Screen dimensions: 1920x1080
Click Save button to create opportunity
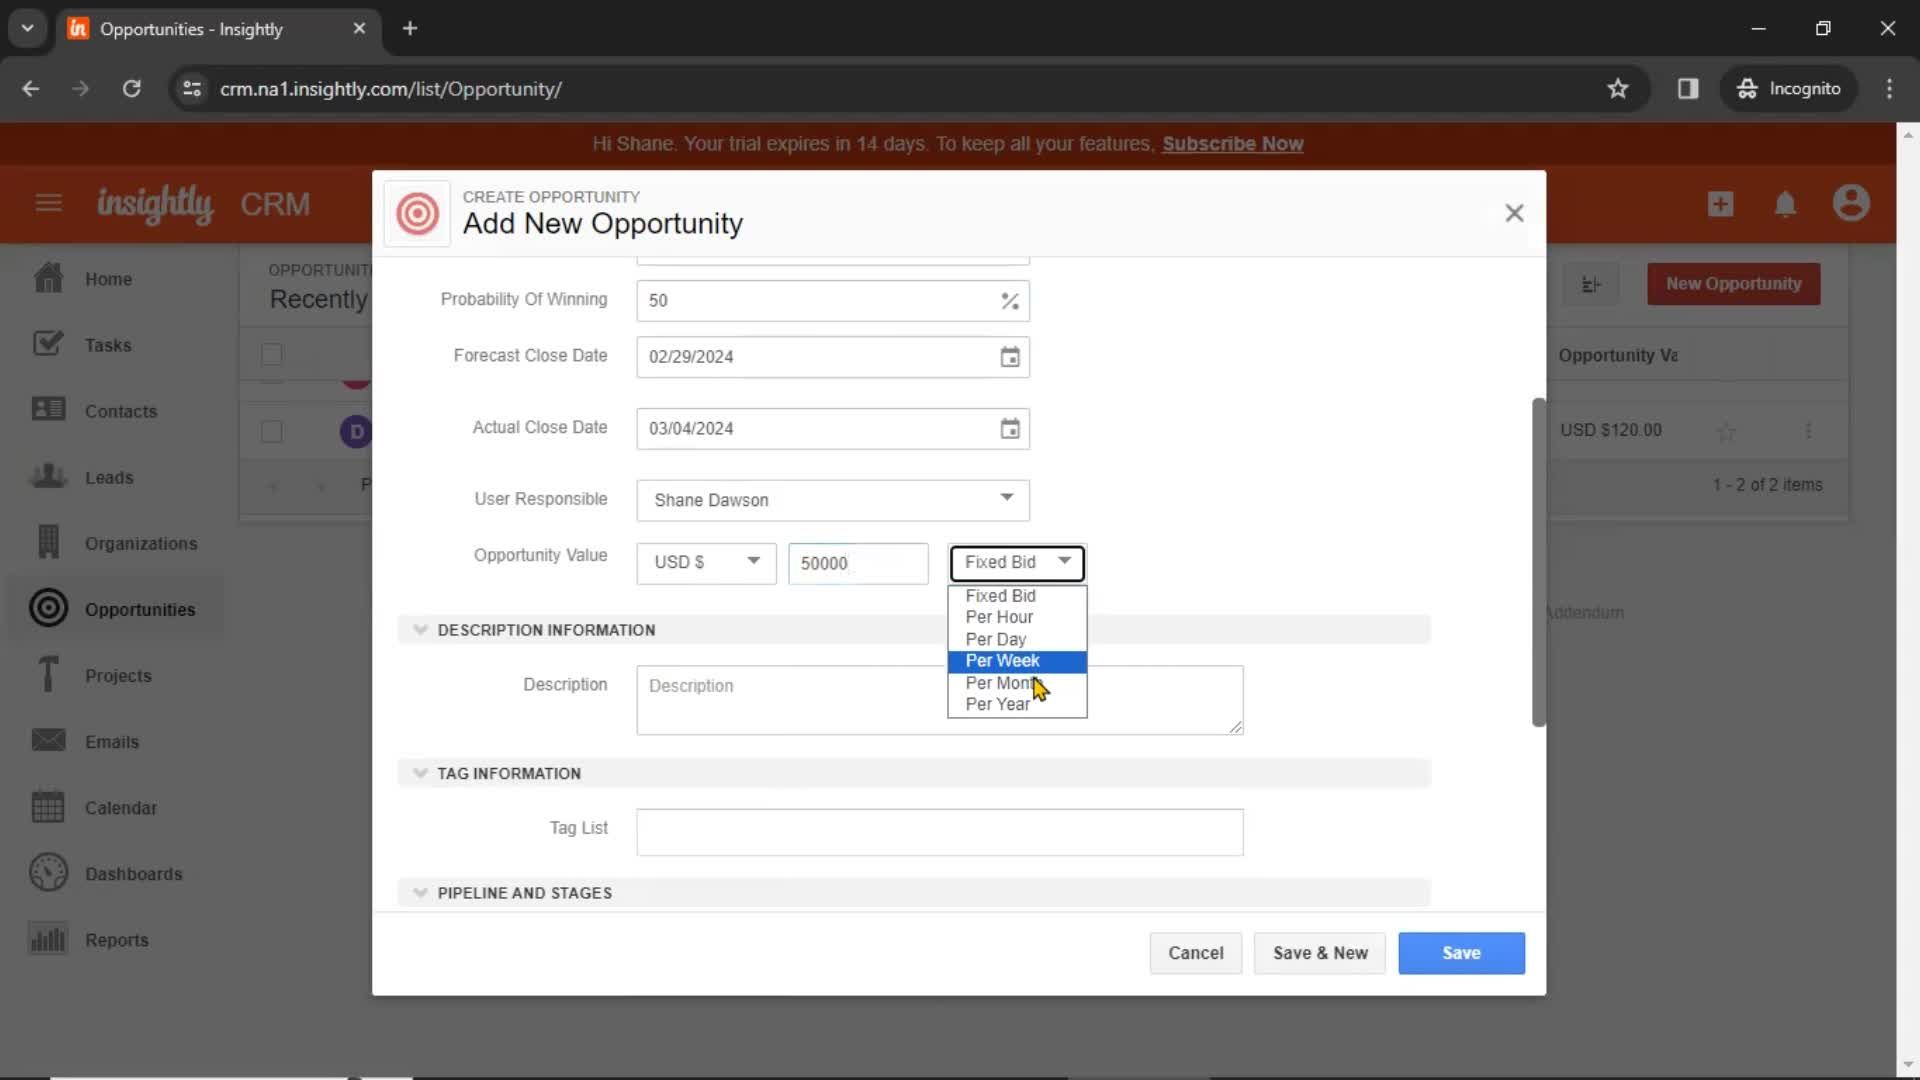coord(1462,952)
